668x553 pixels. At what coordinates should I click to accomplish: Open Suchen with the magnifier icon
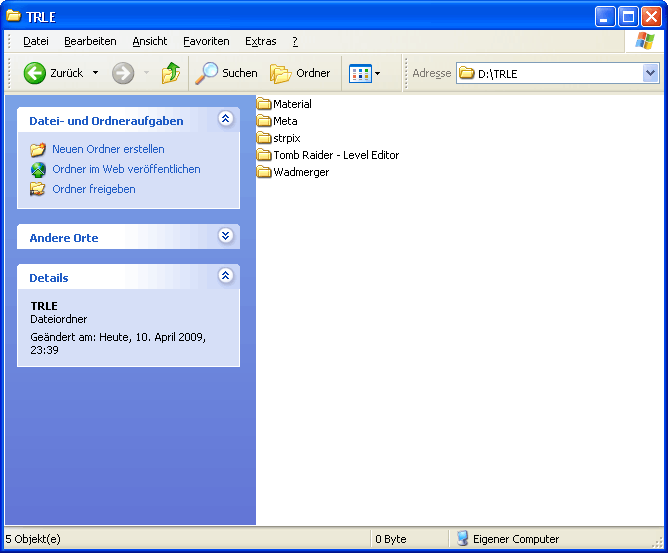[208, 73]
